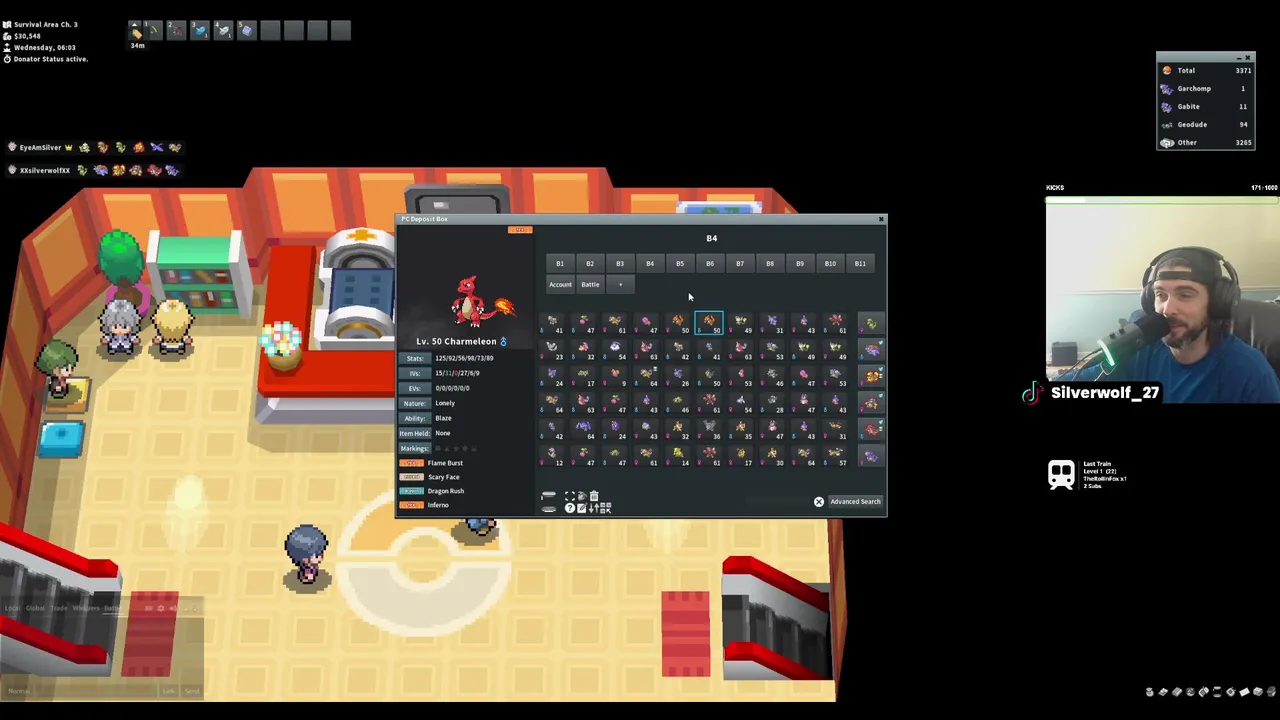Select the Flame Burst move

(x=445, y=463)
